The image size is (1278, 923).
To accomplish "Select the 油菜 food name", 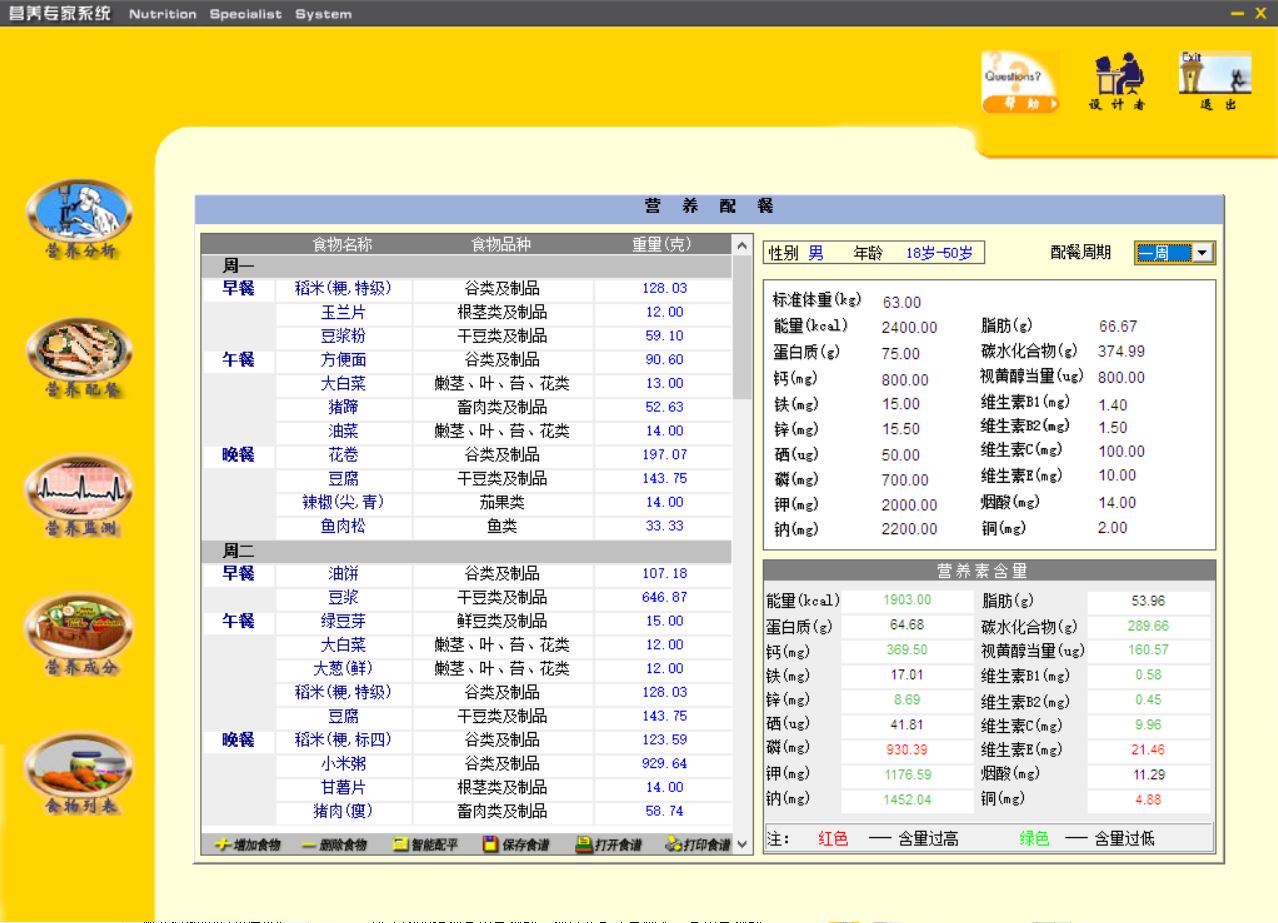I will tap(342, 431).
